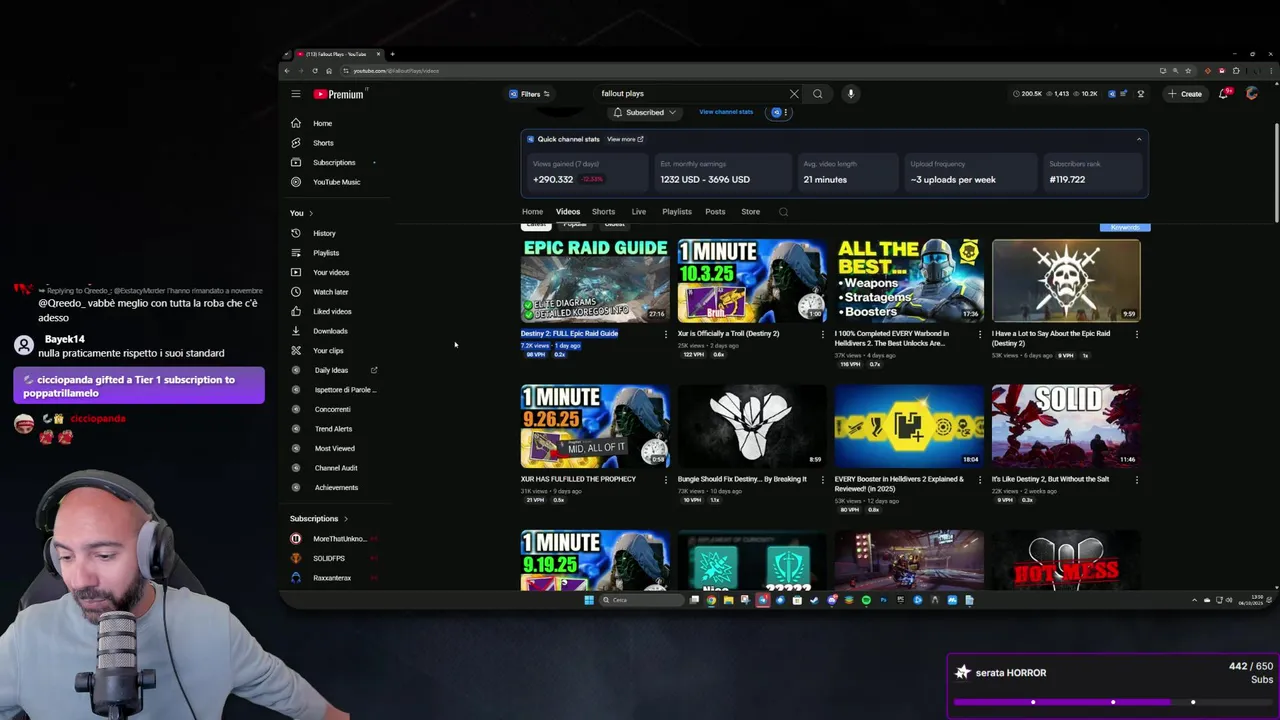The image size is (1280, 720).
Task: Open the SOLIDFPS subscription channel
Action: pyautogui.click(x=329, y=559)
